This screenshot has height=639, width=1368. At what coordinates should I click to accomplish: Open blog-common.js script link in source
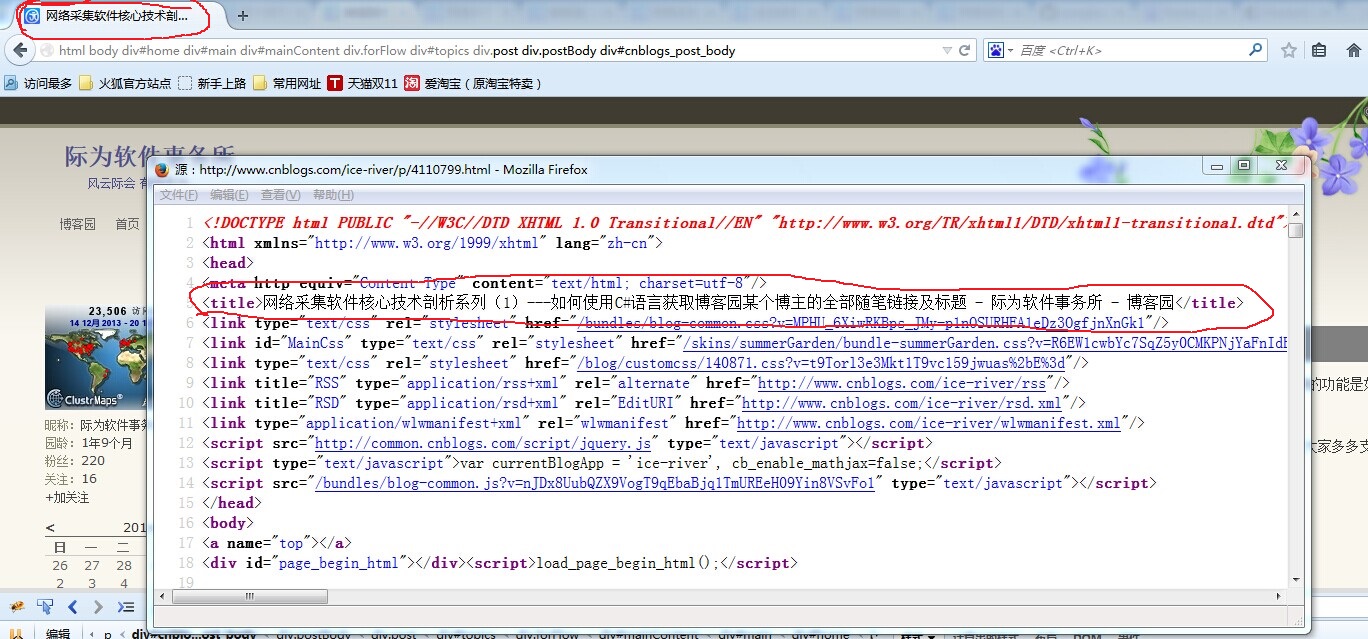coord(595,483)
